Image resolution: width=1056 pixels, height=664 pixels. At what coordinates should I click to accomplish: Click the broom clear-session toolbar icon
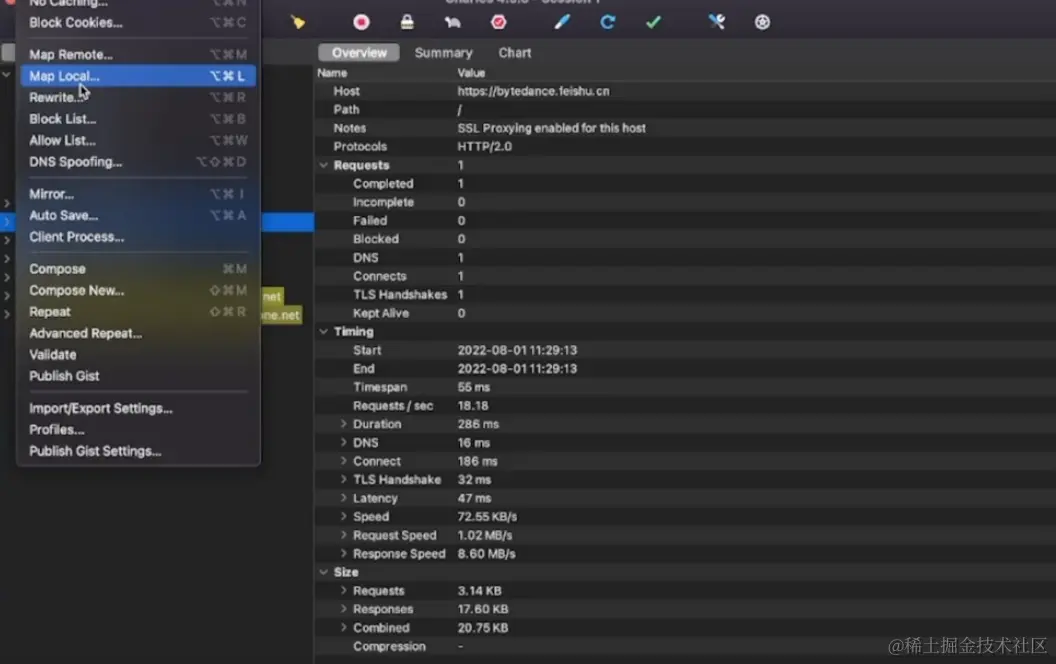pos(298,22)
